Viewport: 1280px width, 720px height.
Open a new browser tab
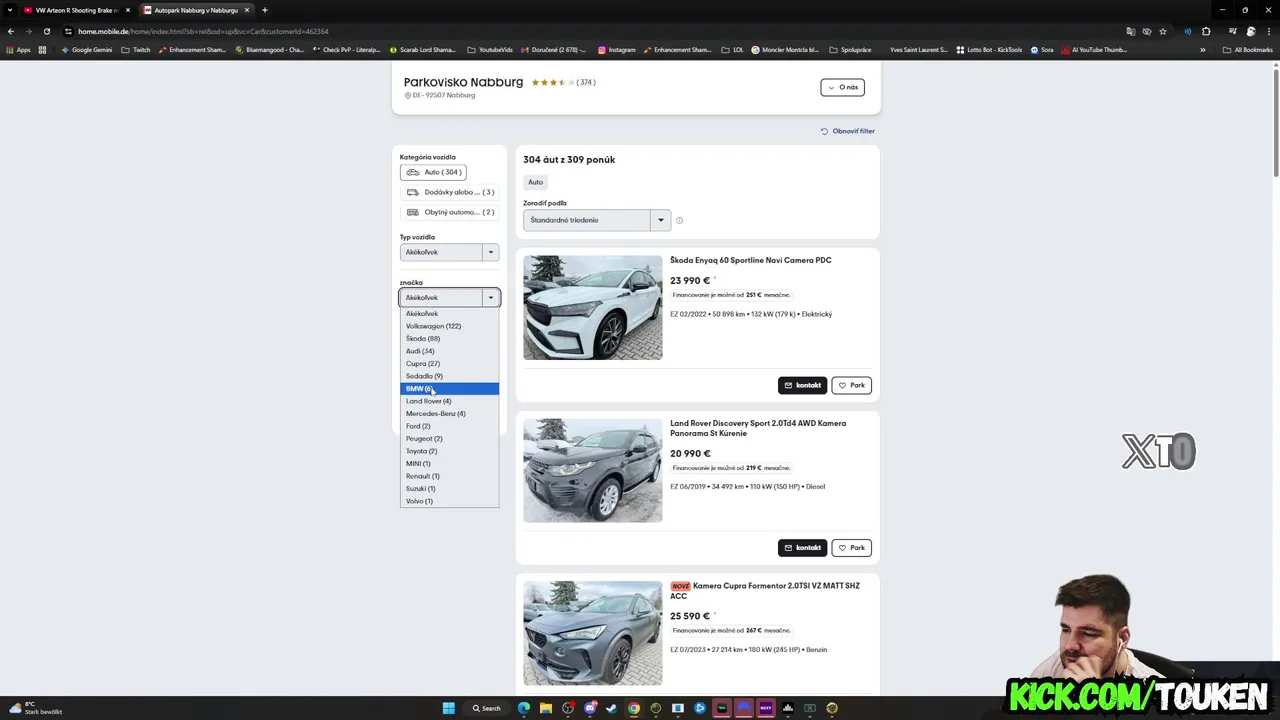(x=265, y=10)
